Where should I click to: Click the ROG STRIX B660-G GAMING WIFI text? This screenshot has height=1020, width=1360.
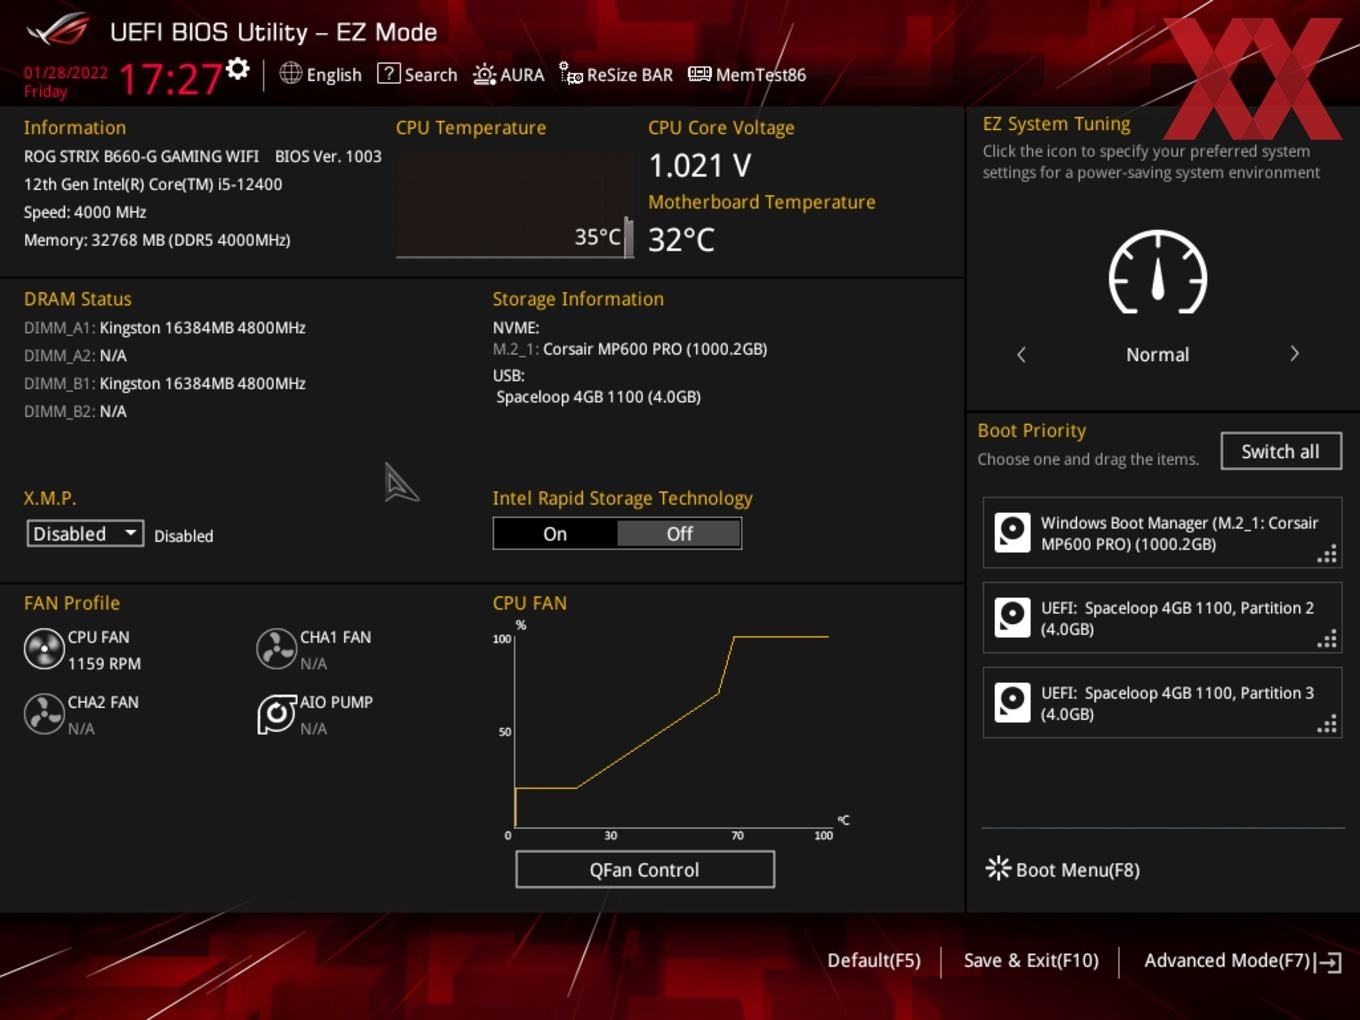coord(141,156)
